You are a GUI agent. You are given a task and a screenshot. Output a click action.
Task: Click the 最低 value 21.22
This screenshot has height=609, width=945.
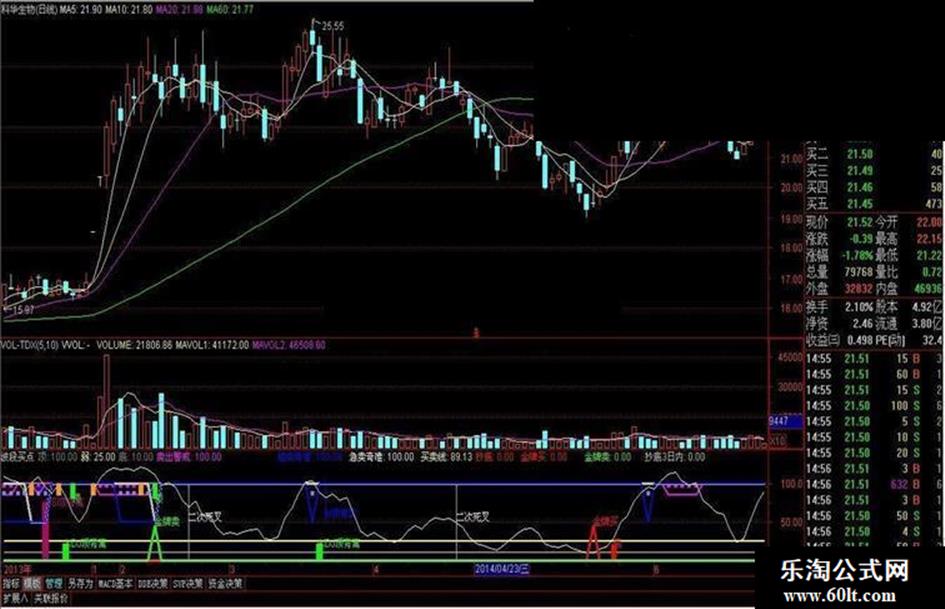click(929, 256)
